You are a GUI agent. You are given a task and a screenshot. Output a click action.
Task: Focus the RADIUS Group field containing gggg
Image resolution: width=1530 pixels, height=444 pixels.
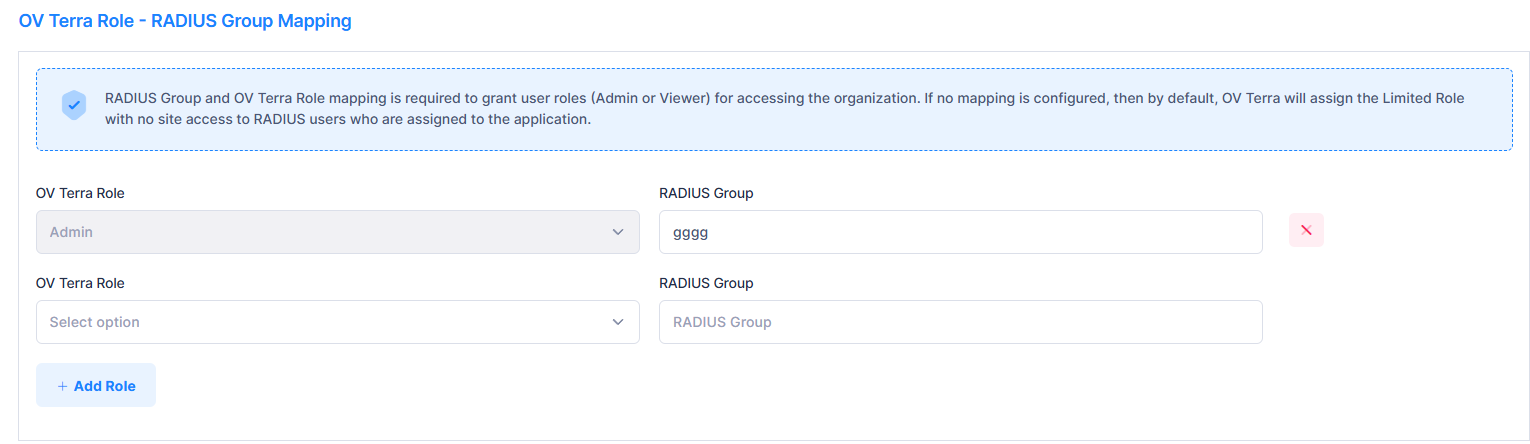pyautogui.click(x=961, y=232)
